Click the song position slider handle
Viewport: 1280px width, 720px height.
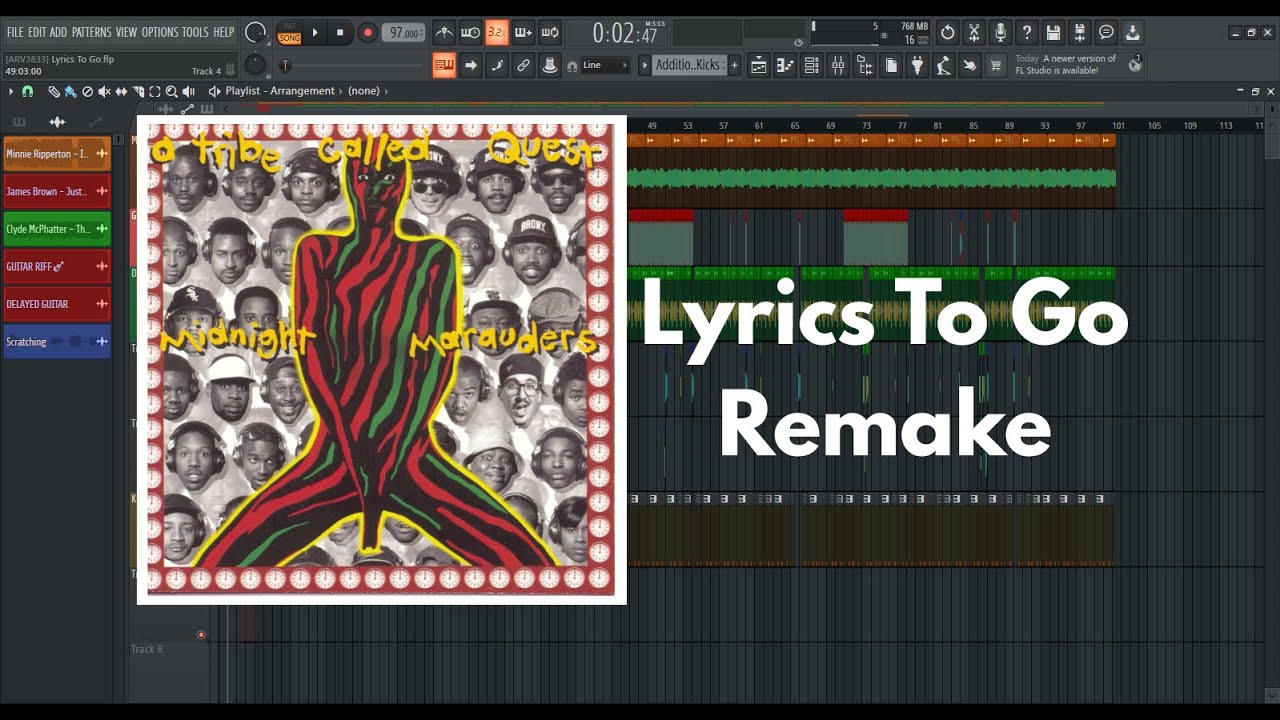[285, 66]
